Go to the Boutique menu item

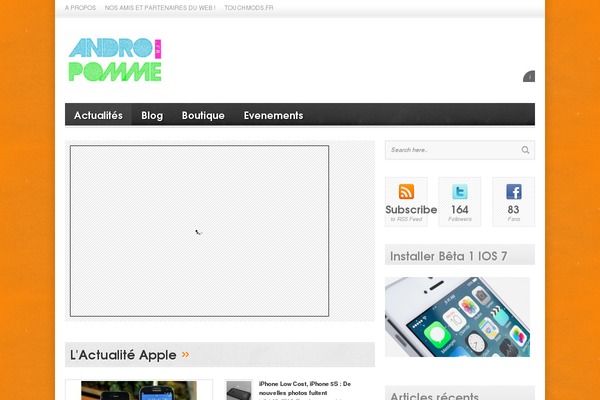(x=203, y=115)
